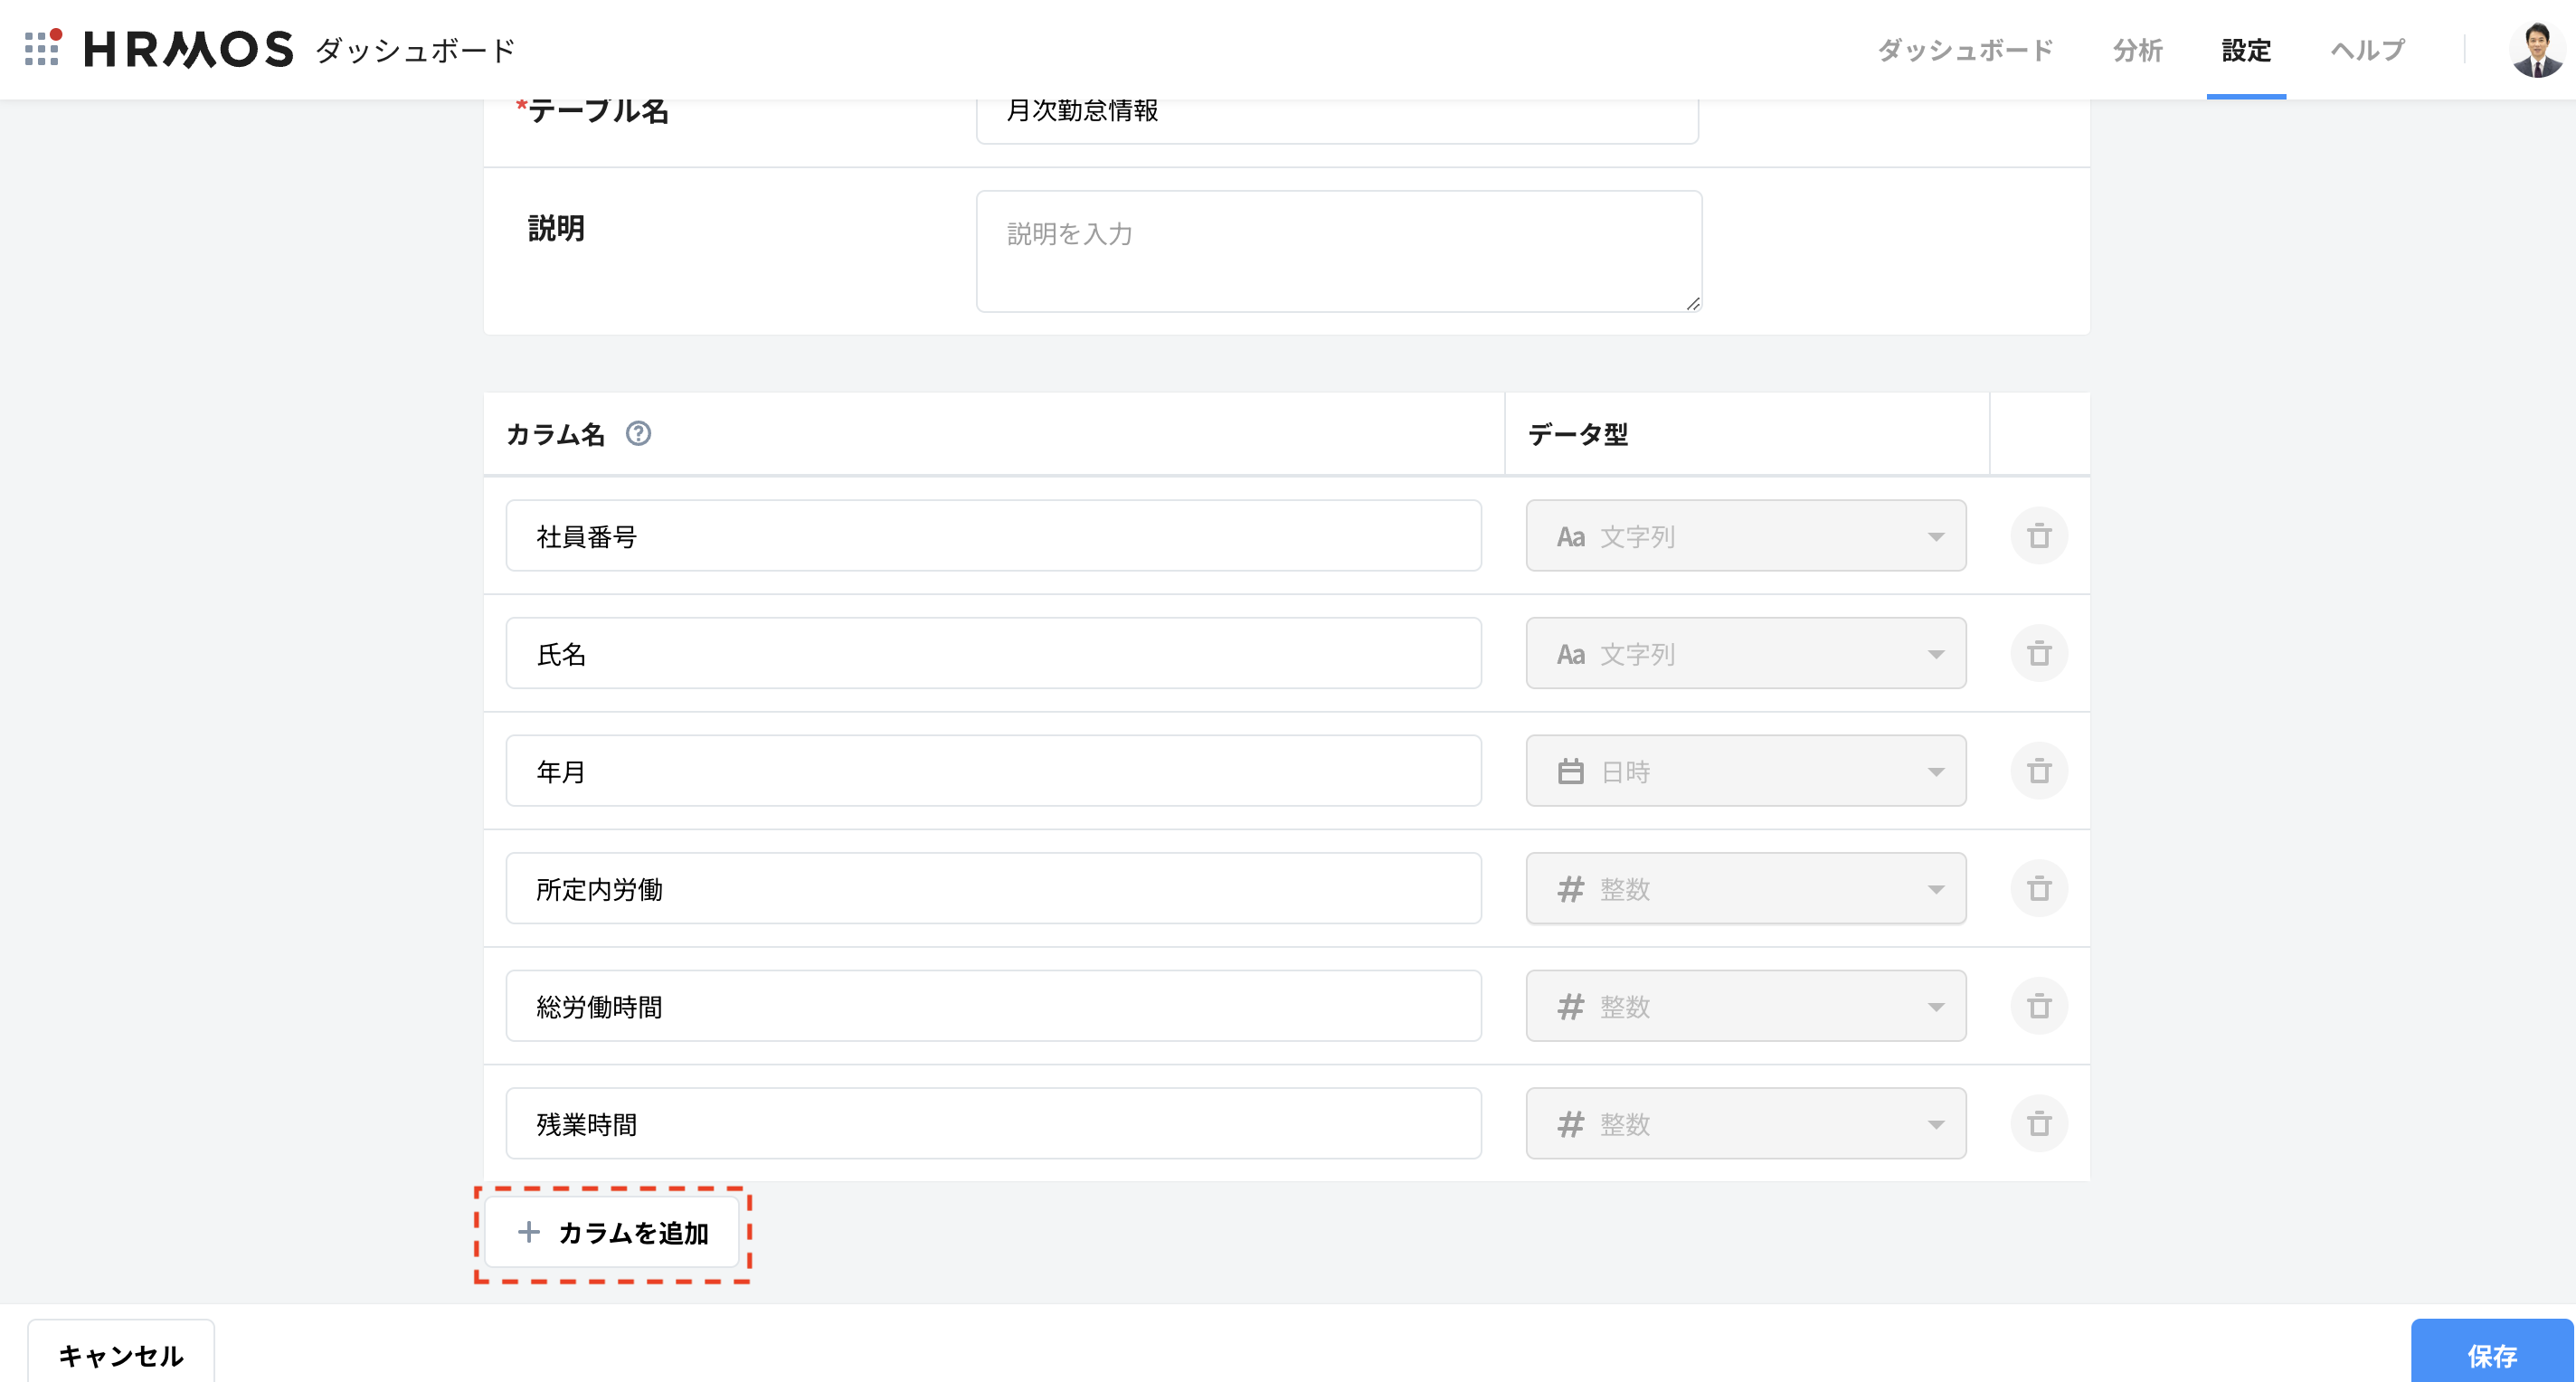Delete the 総労働時間 row trash icon
Screen dimensions: 2576x1382
(2038, 1006)
